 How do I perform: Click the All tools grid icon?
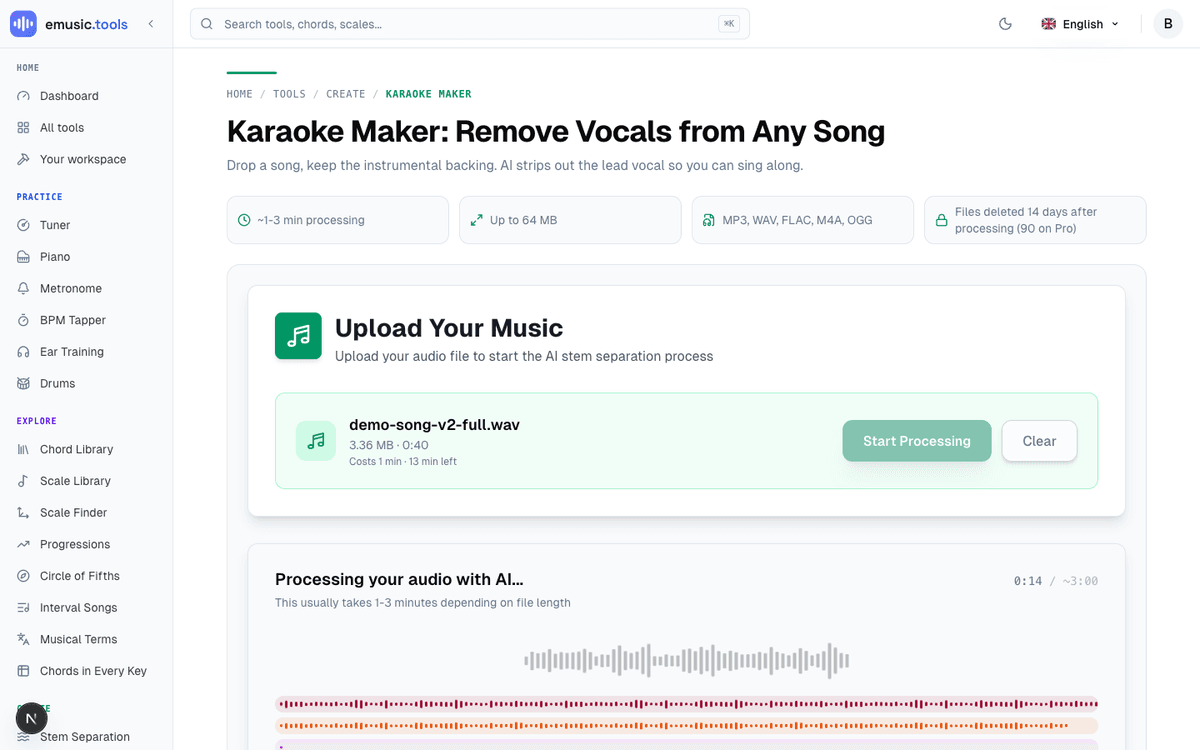tap(23, 128)
